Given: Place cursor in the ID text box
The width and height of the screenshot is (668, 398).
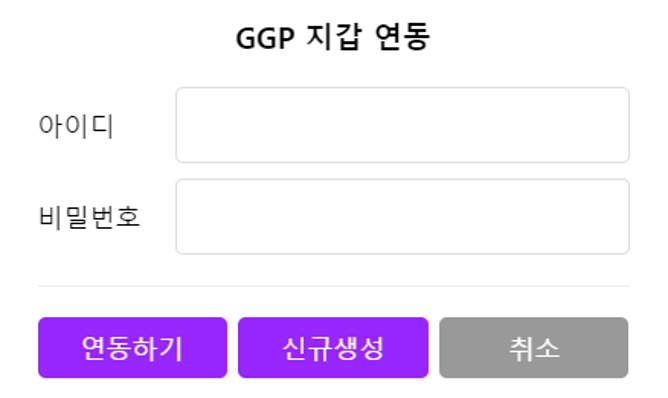Looking at the screenshot, I should point(403,125).
